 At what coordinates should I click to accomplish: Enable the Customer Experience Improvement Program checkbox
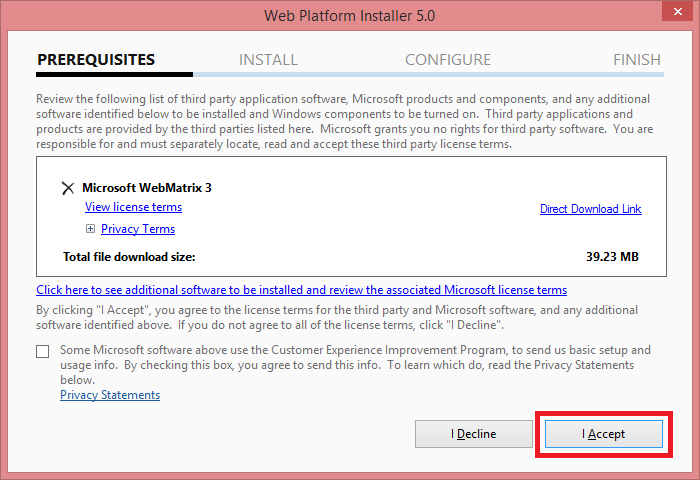tap(42, 351)
